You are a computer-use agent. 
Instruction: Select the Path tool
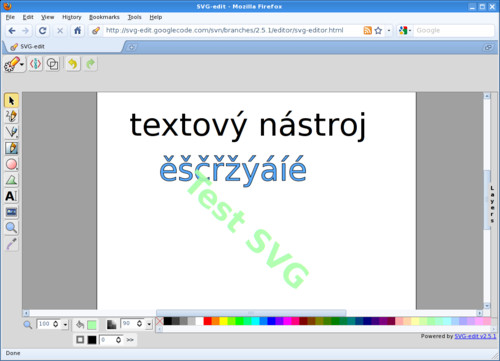(11, 180)
